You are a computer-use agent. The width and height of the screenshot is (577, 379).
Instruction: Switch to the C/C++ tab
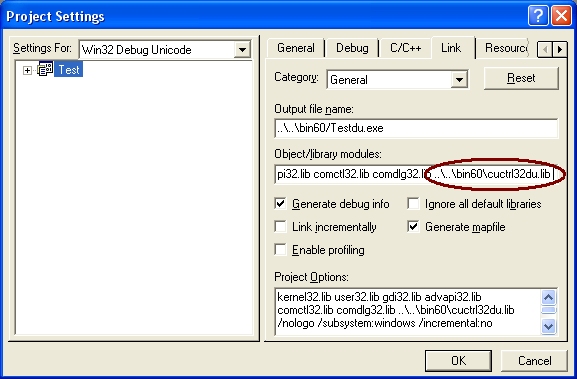[x=406, y=48]
